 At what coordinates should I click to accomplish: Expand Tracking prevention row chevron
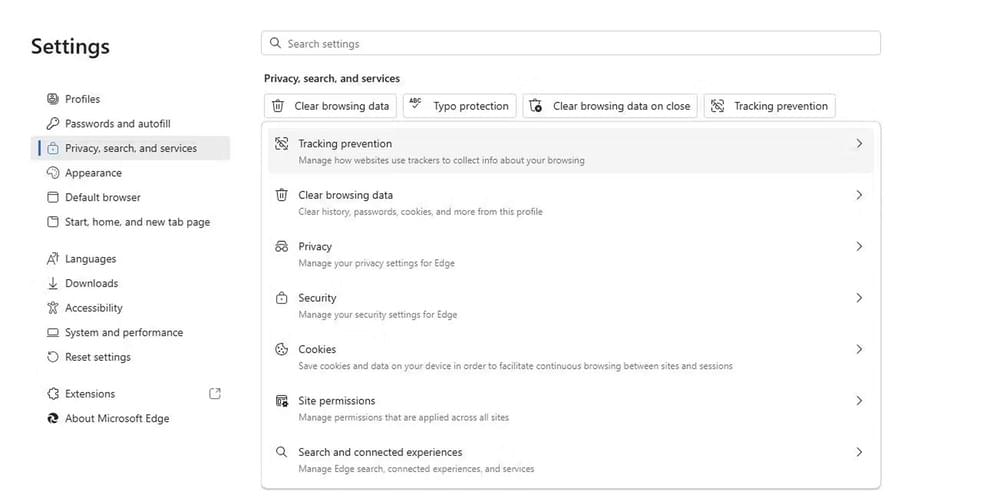coord(859,143)
